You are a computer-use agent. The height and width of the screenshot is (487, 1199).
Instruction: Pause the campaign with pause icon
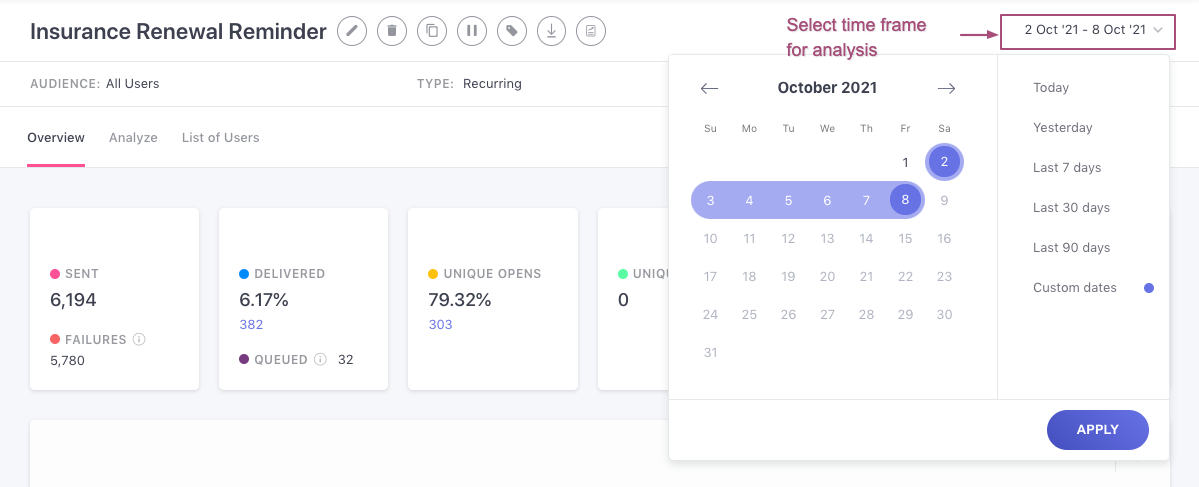tap(472, 31)
